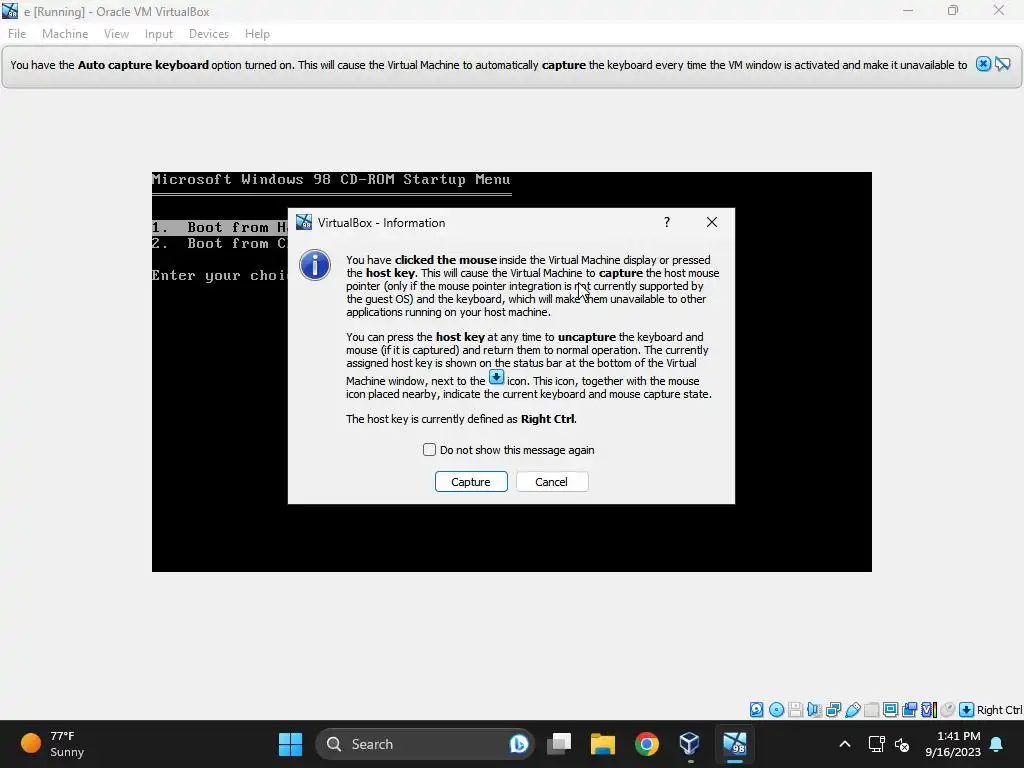Open the Windows Start menu
Viewport: 1024px width, 768px height.
click(290, 744)
